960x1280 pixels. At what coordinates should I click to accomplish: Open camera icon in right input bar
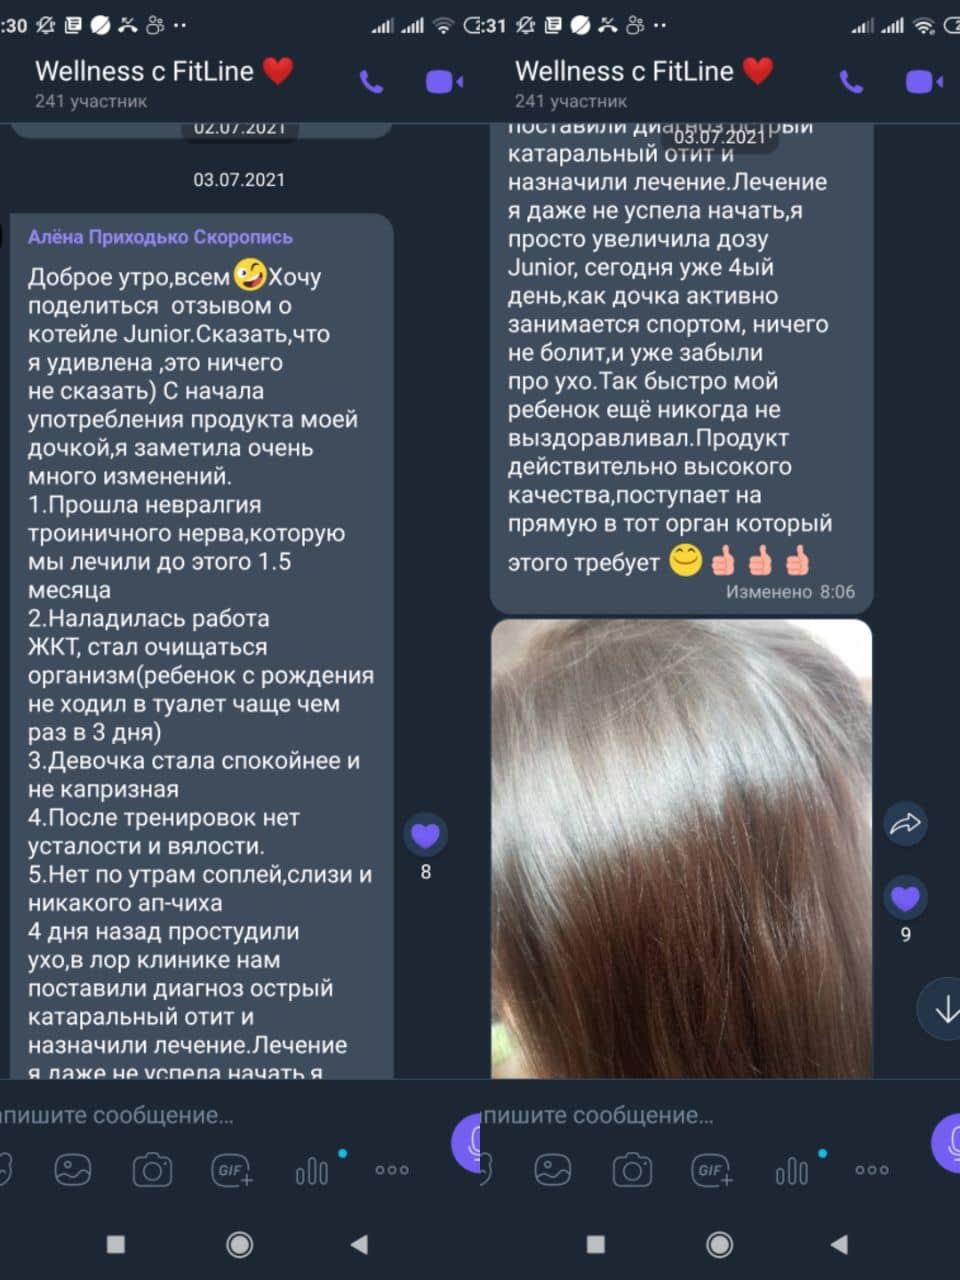632,1169
